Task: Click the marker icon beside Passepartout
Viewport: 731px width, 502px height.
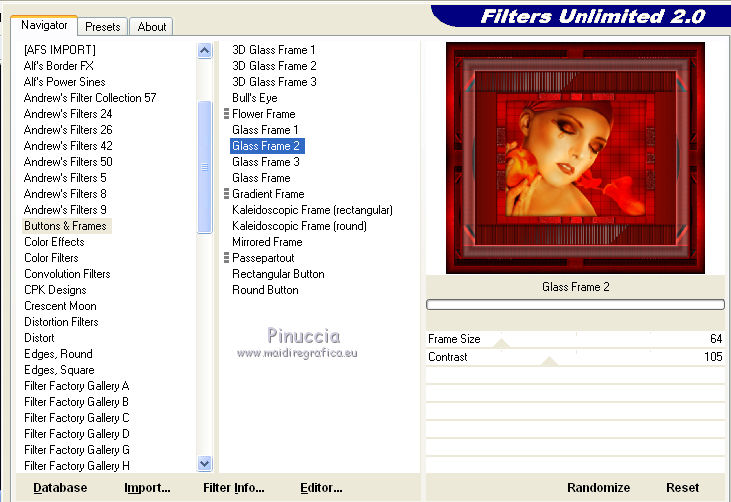Action: [x=226, y=258]
